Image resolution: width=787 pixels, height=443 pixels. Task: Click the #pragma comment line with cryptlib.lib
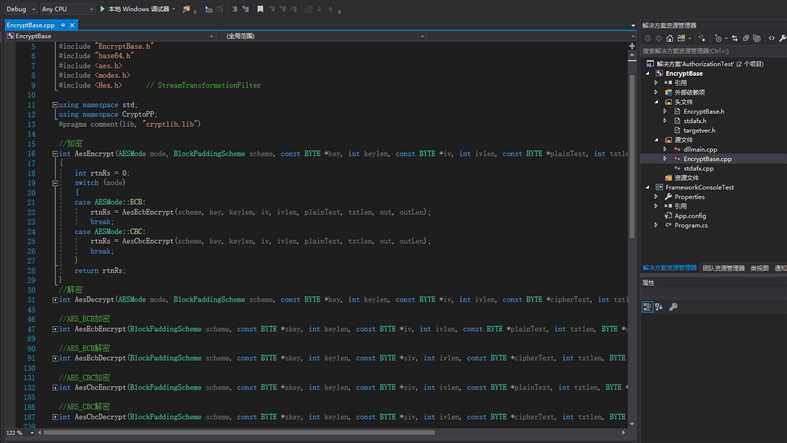129,124
